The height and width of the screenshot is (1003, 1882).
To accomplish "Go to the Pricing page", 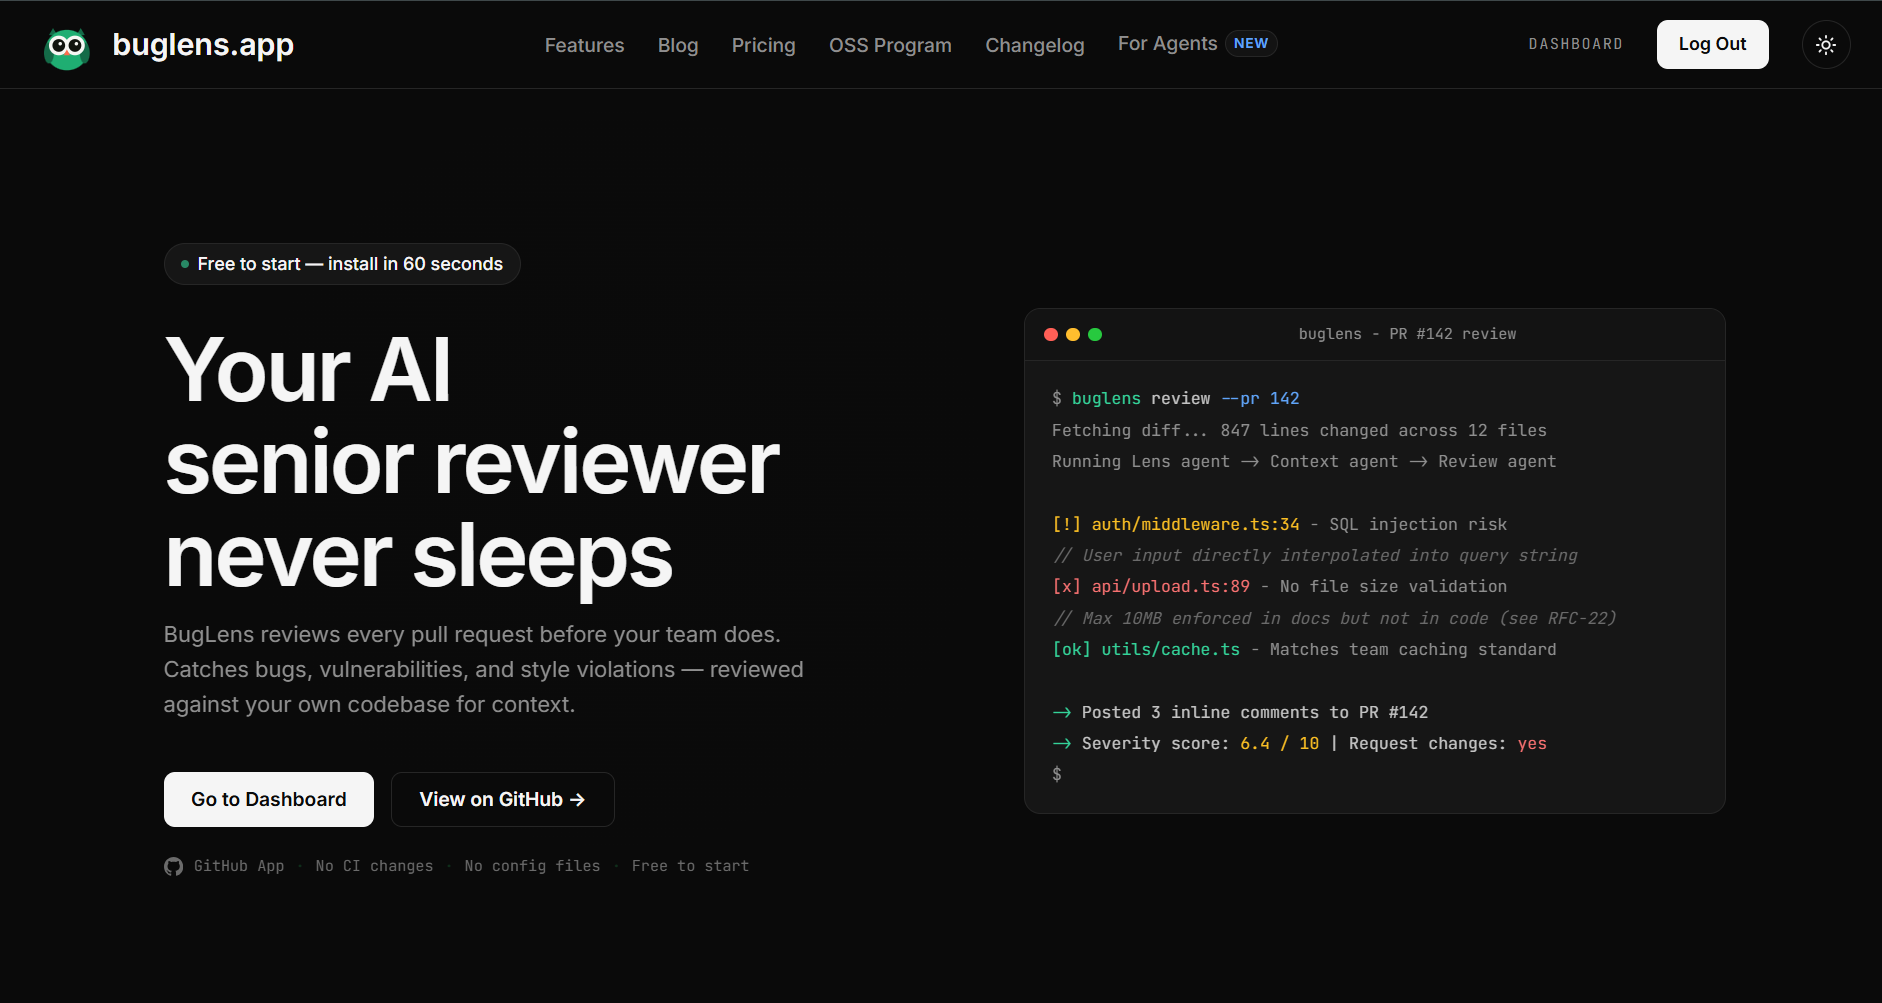I will (x=764, y=45).
